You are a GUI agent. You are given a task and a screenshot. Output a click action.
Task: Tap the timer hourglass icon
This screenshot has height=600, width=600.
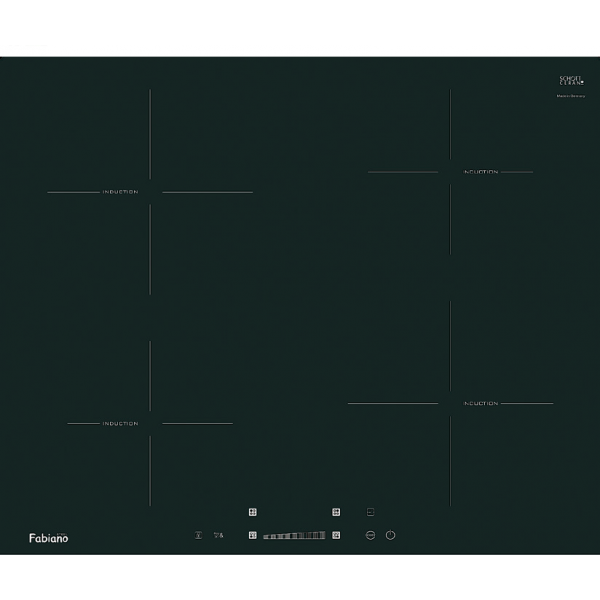click(198, 535)
